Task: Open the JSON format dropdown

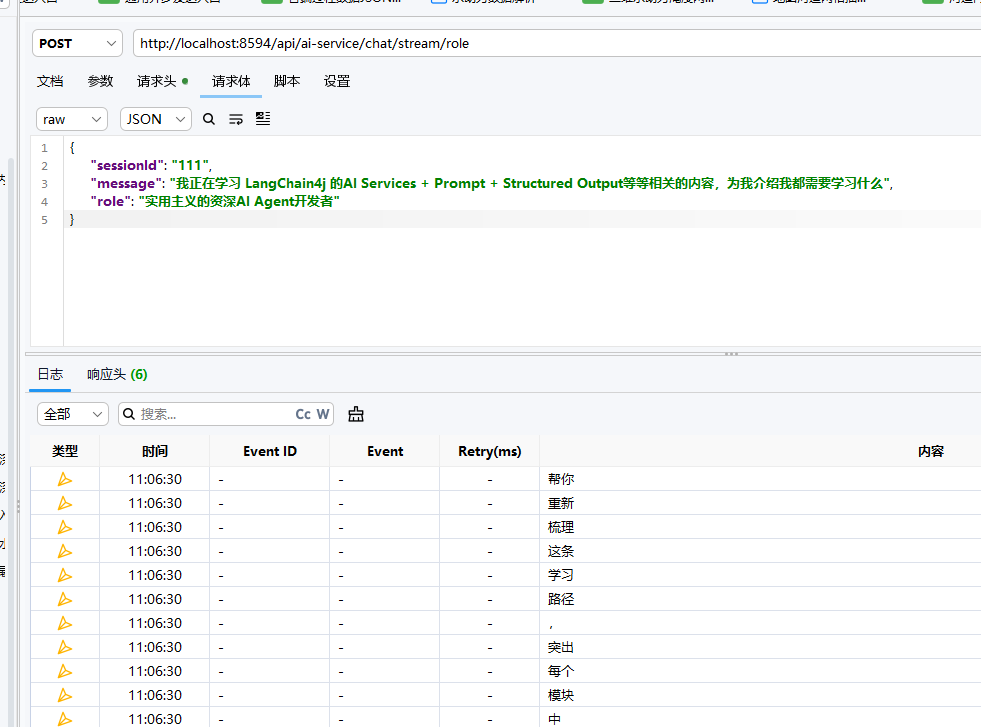Action: pyautogui.click(x=156, y=119)
